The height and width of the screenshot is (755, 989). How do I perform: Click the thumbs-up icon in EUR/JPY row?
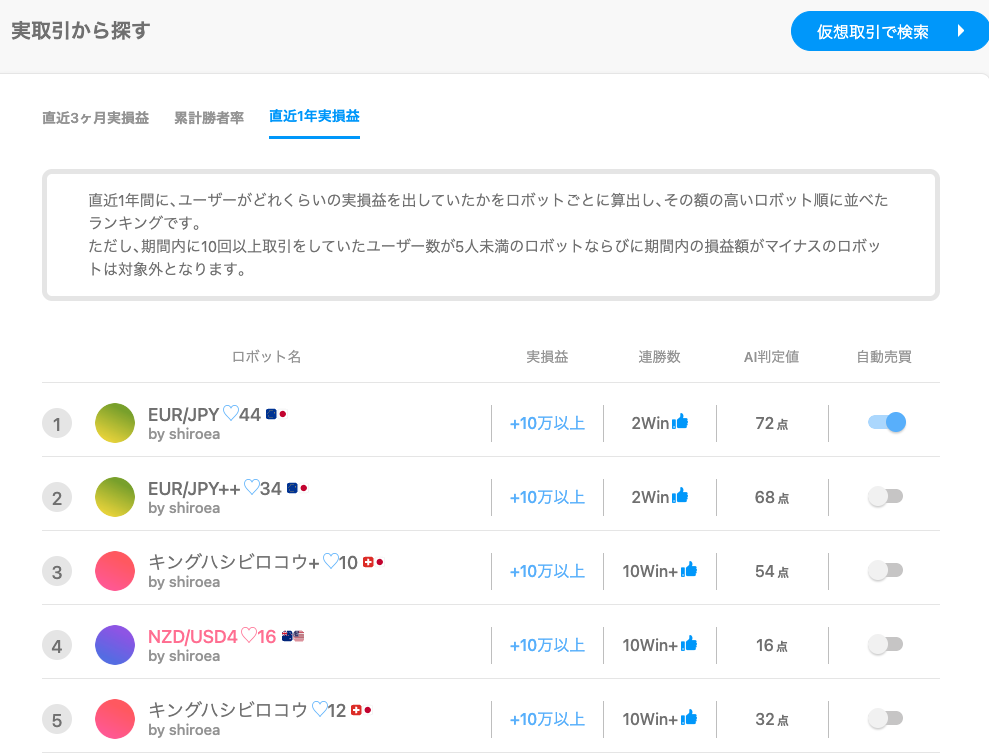coord(680,422)
